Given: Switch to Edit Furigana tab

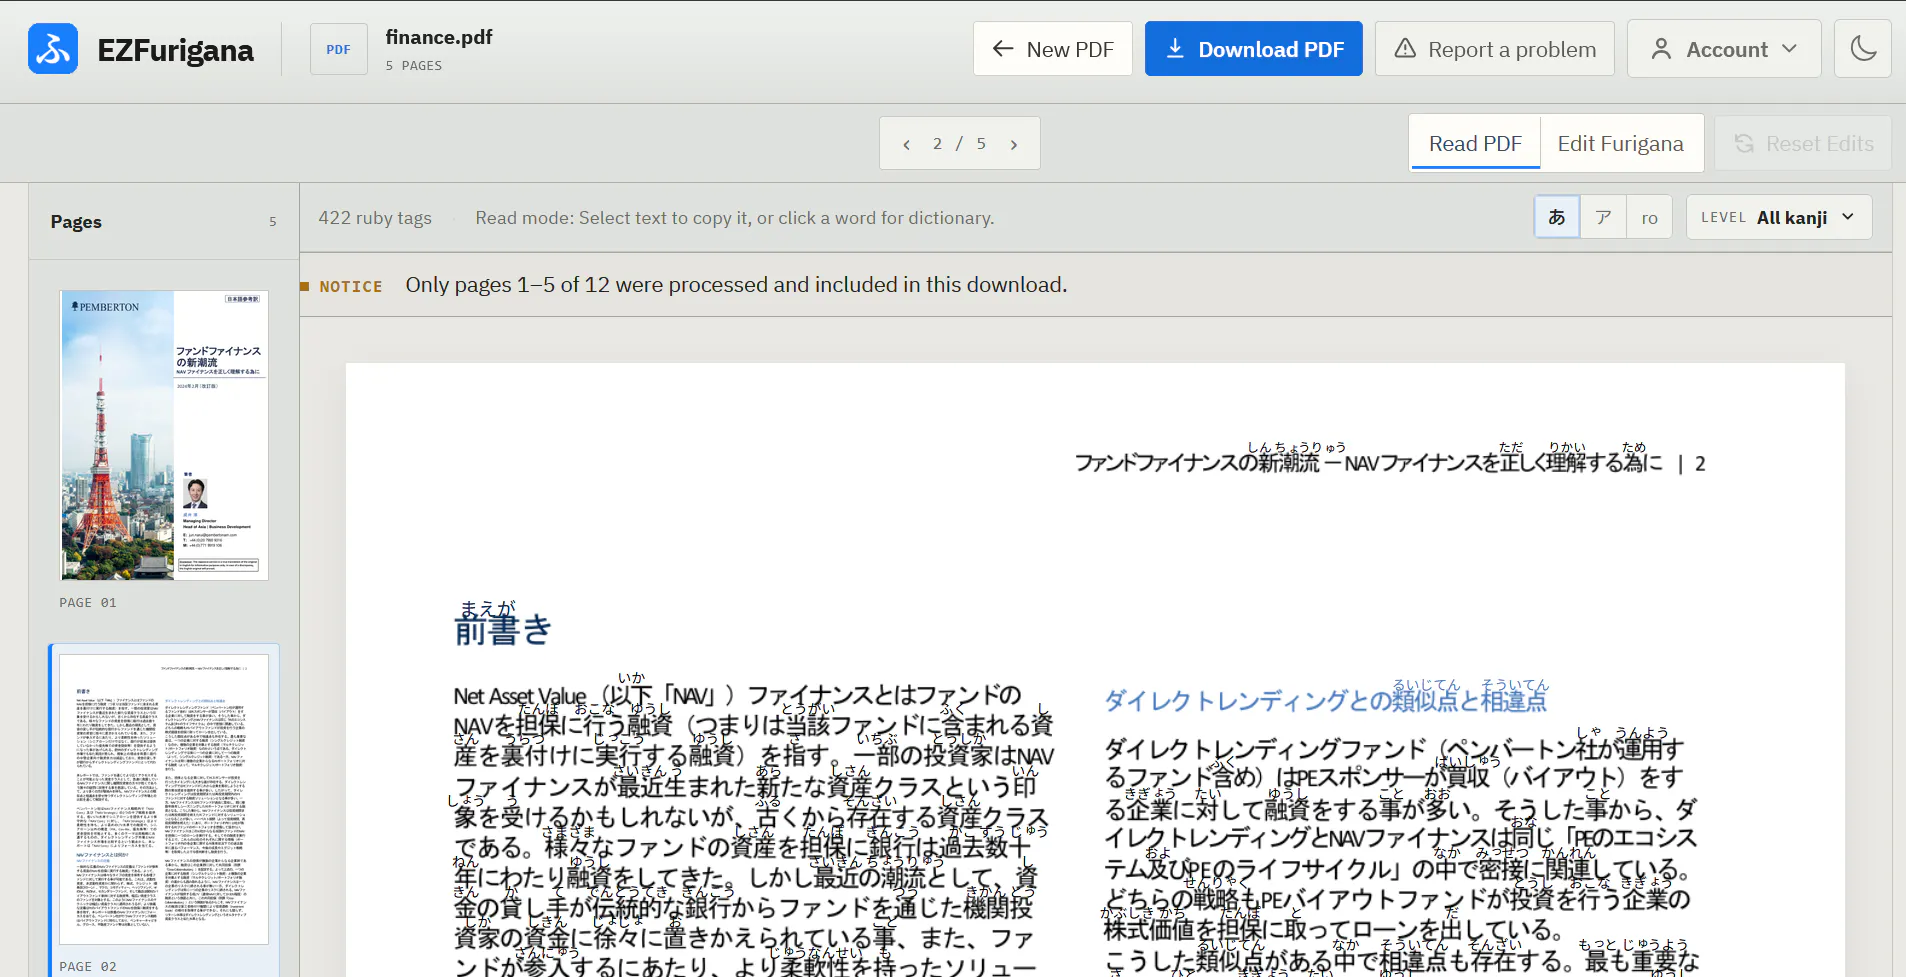Looking at the screenshot, I should tap(1620, 144).
